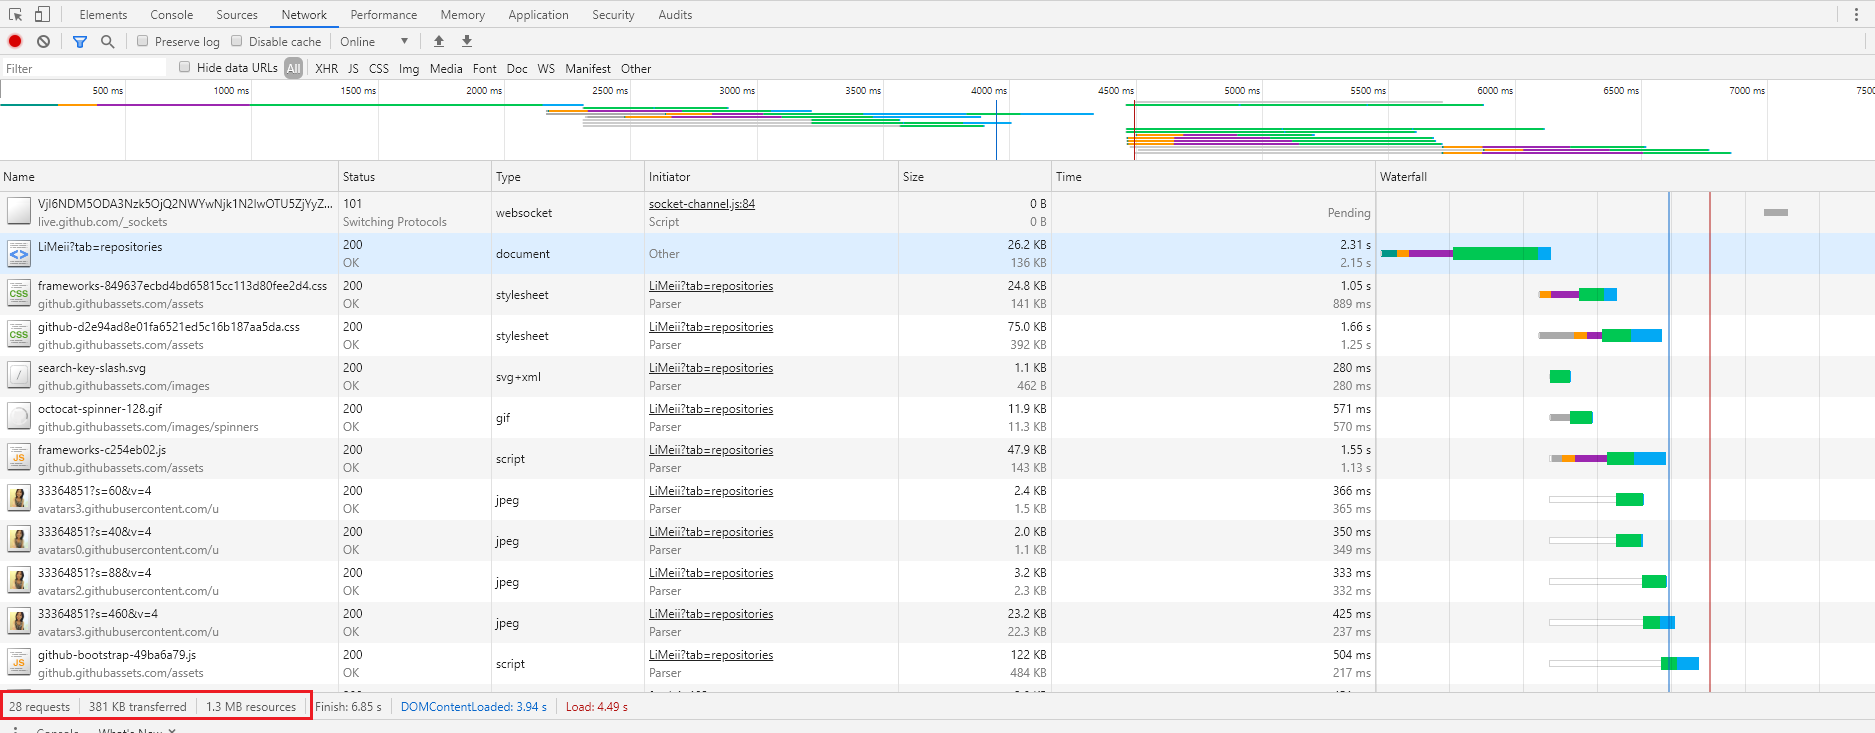Viewport: 1875px width, 733px height.
Task: Filter requests by Img type
Action: (x=409, y=68)
